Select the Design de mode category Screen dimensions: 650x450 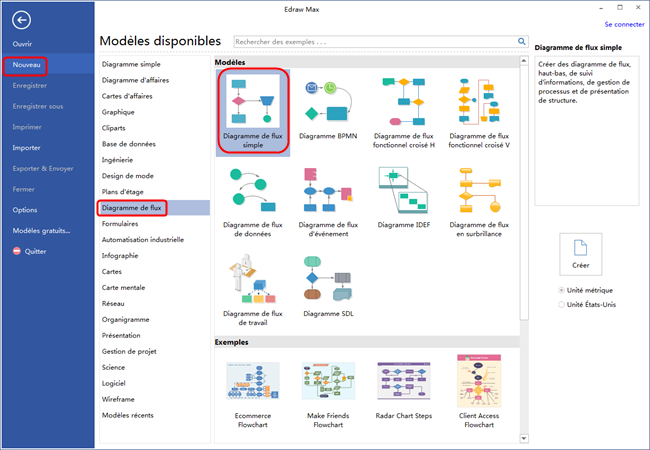pyautogui.click(x=128, y=176)
